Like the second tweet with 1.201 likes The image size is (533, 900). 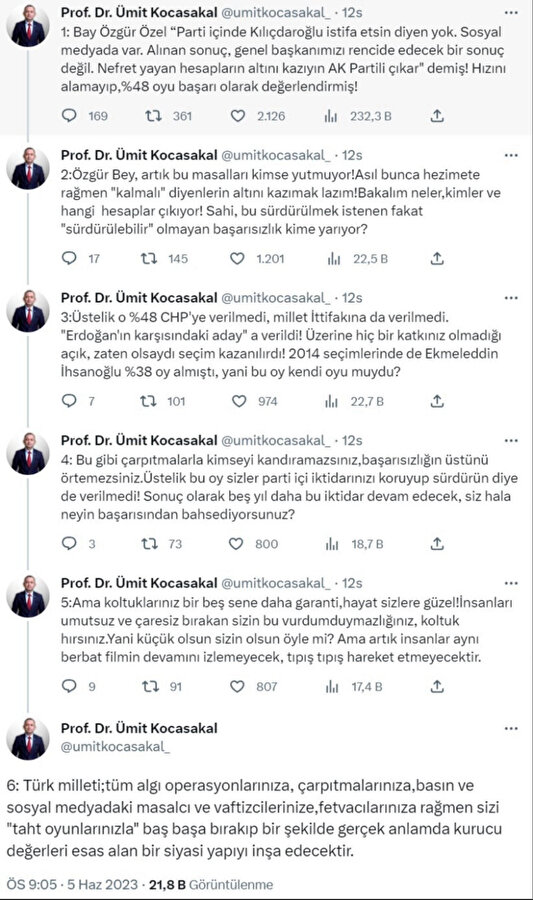[237, 259]
